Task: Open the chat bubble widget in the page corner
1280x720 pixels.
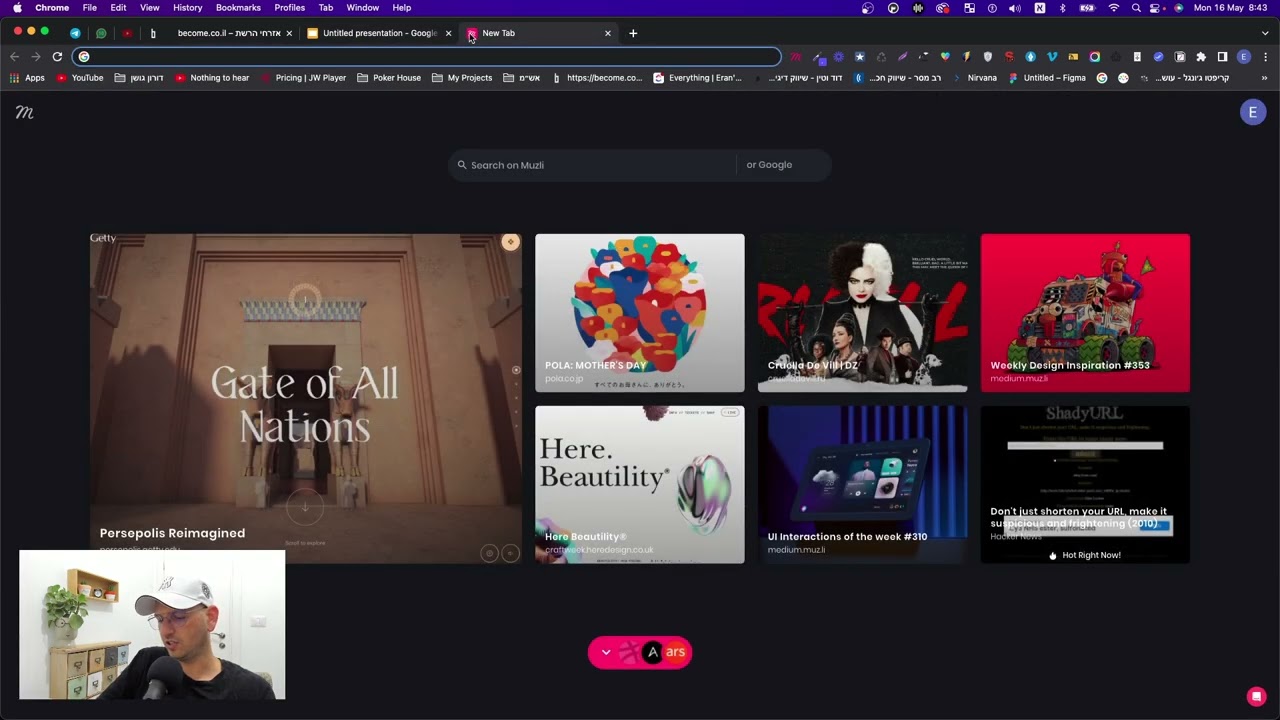Action: coord(1257,697)
